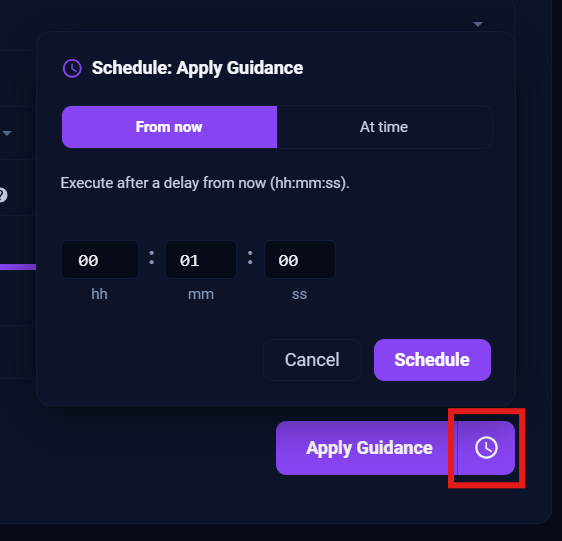The image size is (562, 541).
Task: Click the partially visible help question mark icon
Action: tap(2, 195)
